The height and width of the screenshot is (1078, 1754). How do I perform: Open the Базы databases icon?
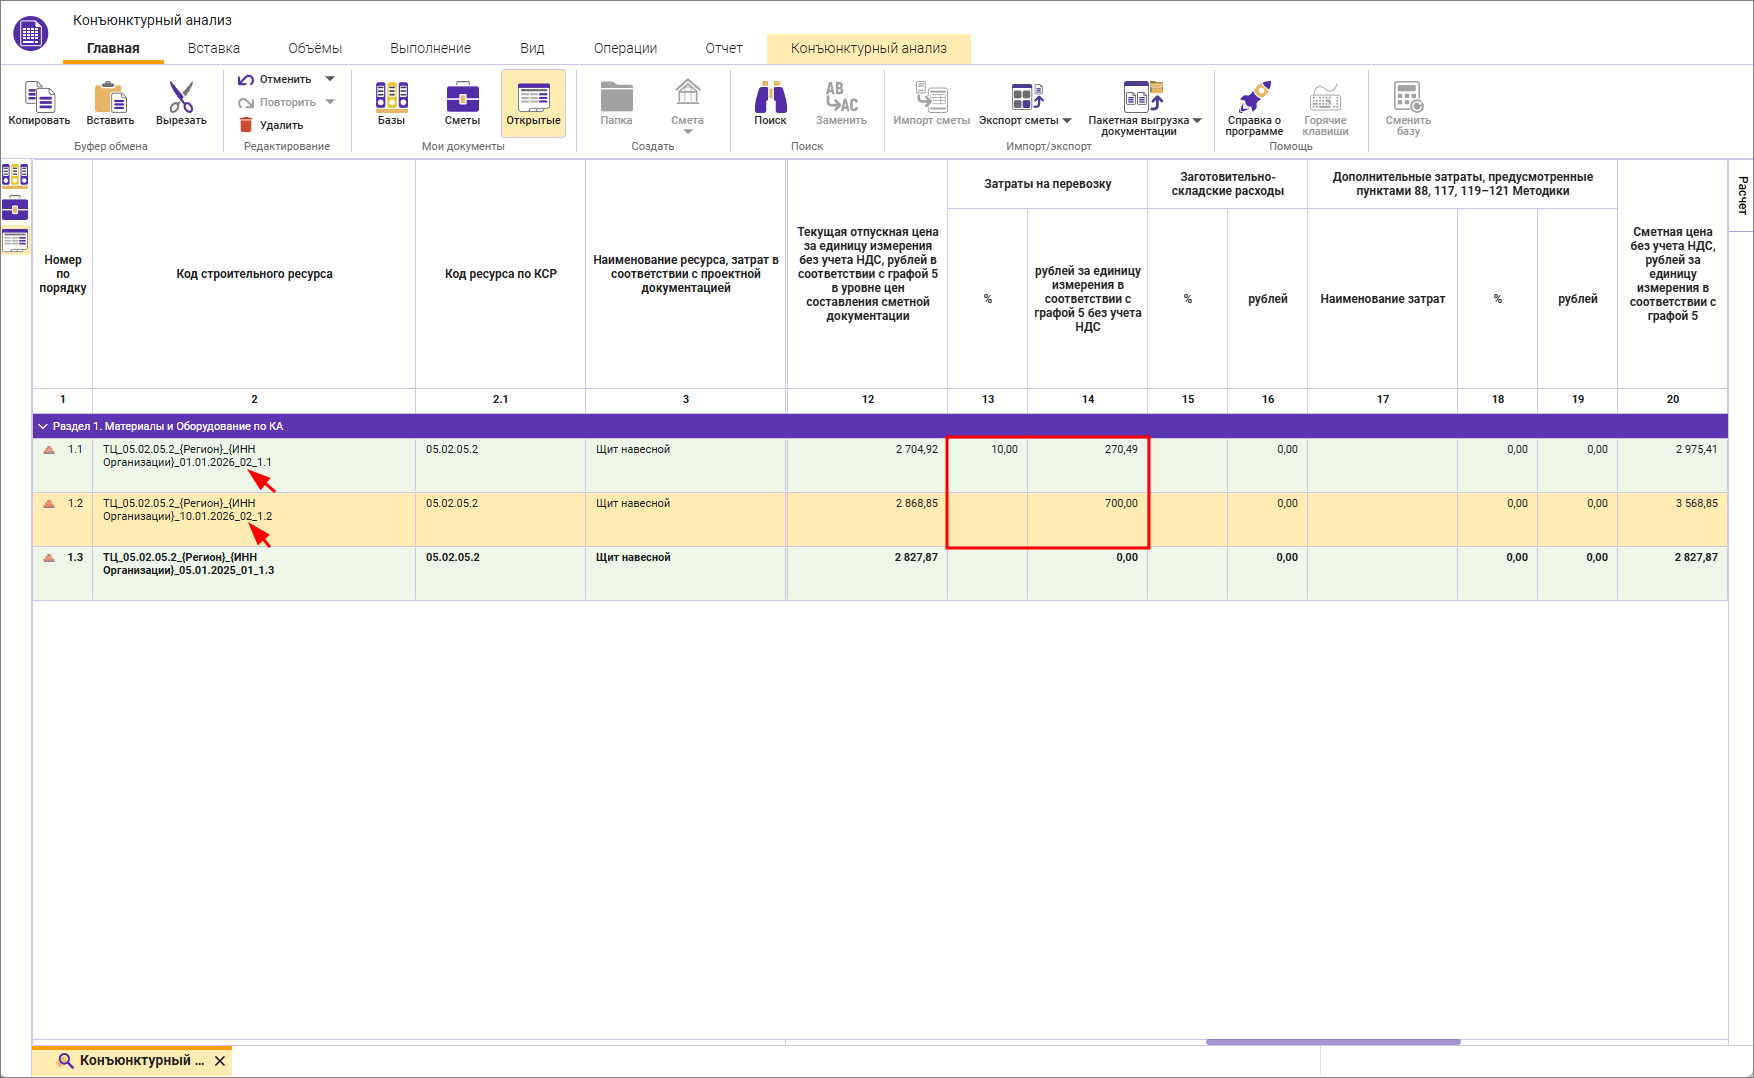(391, 97)
